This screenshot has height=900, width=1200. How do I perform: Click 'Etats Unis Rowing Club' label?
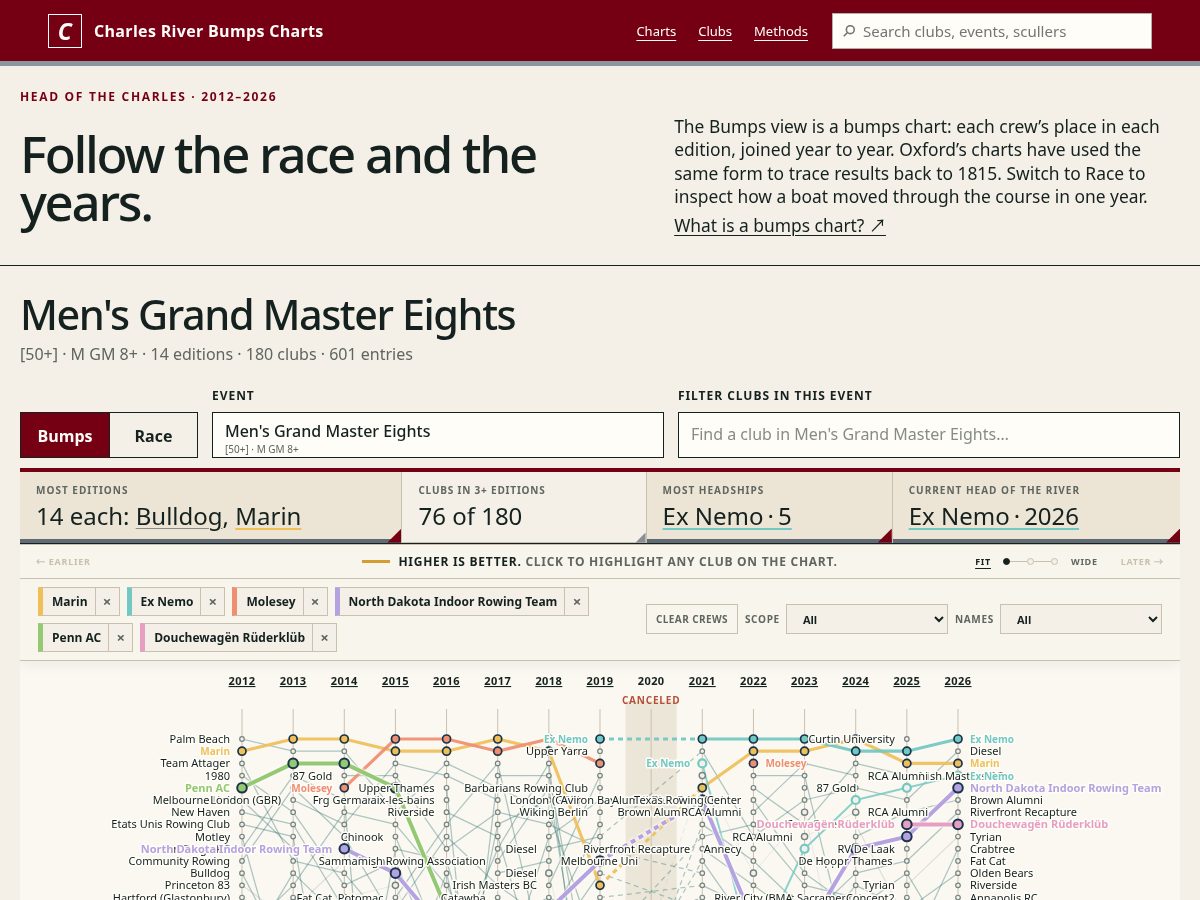coord(171,825)
